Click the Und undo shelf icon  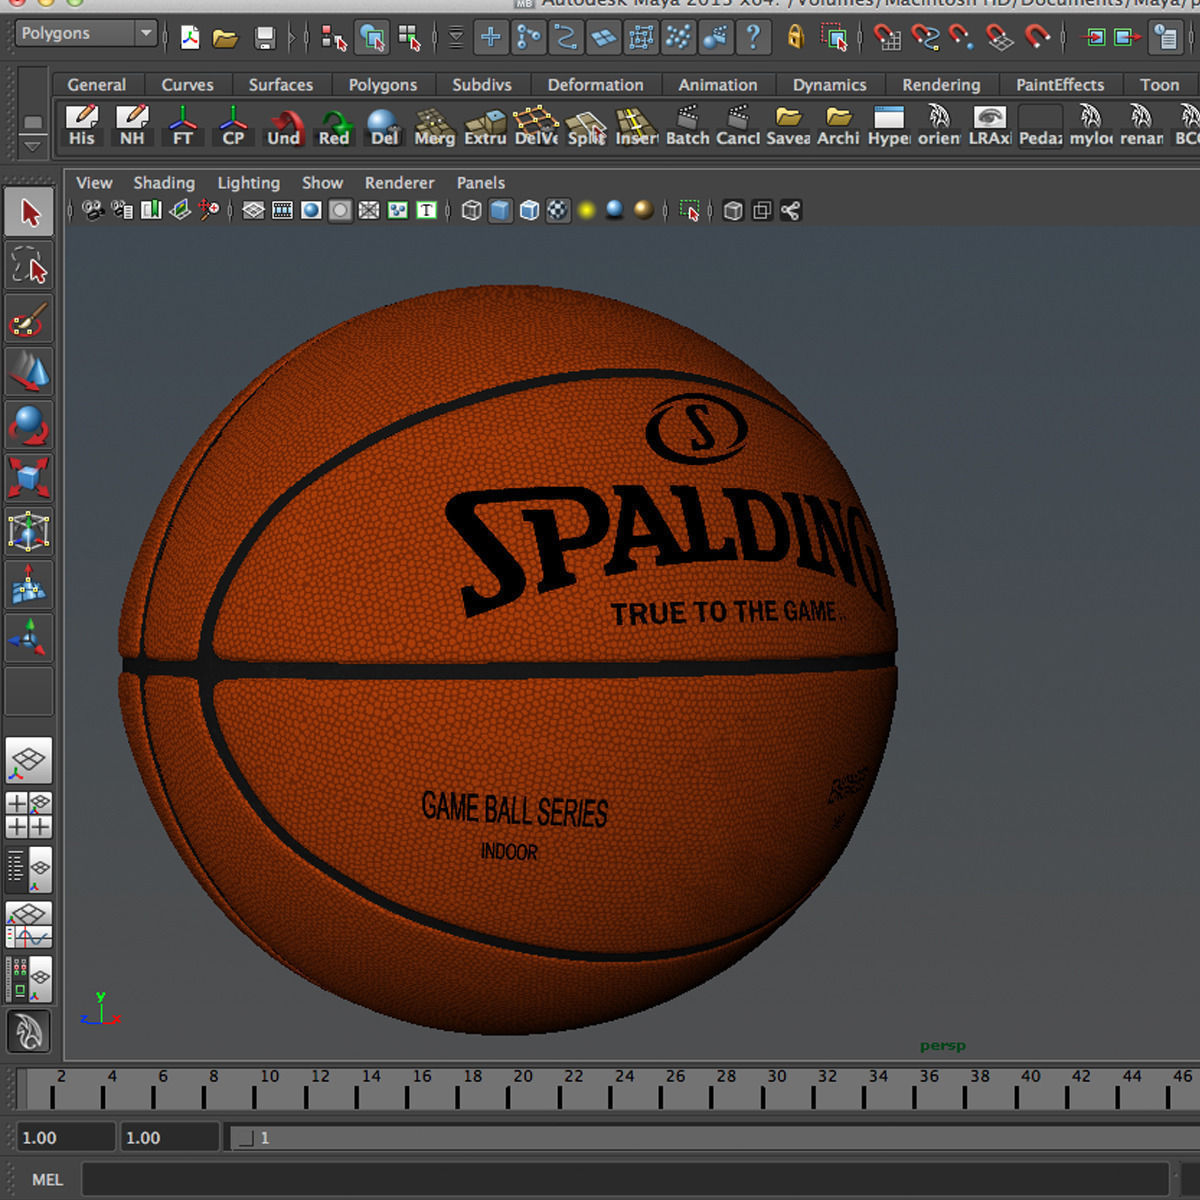(x=283, y=126)
